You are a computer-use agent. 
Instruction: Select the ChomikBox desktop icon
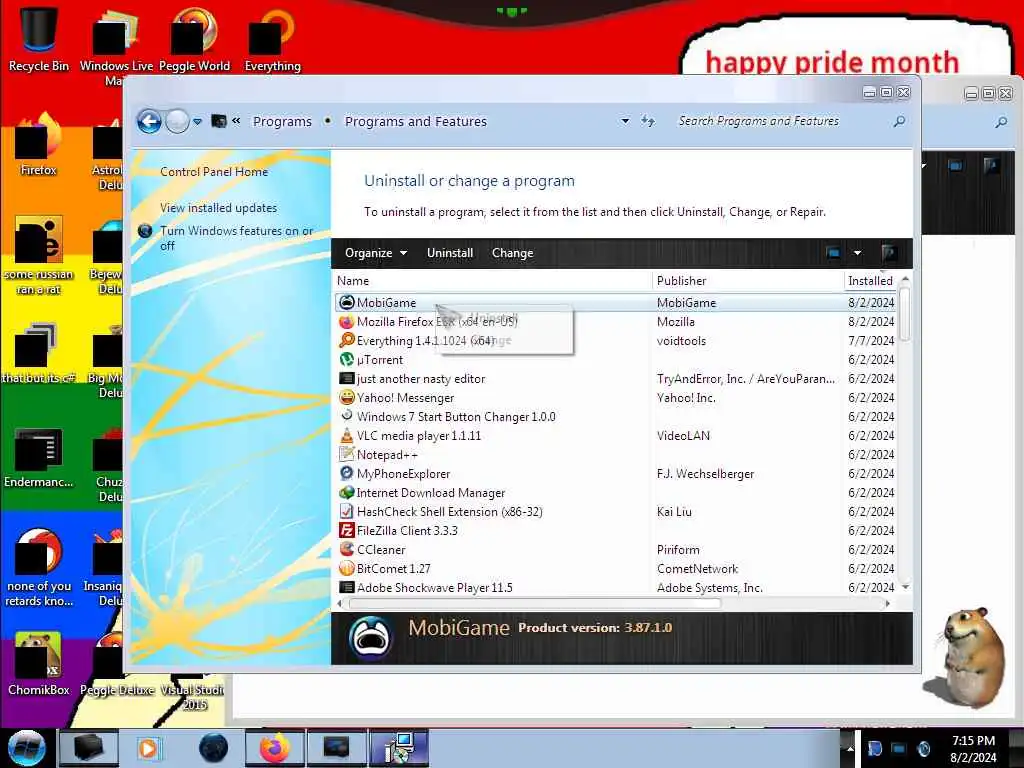point(39,664)
